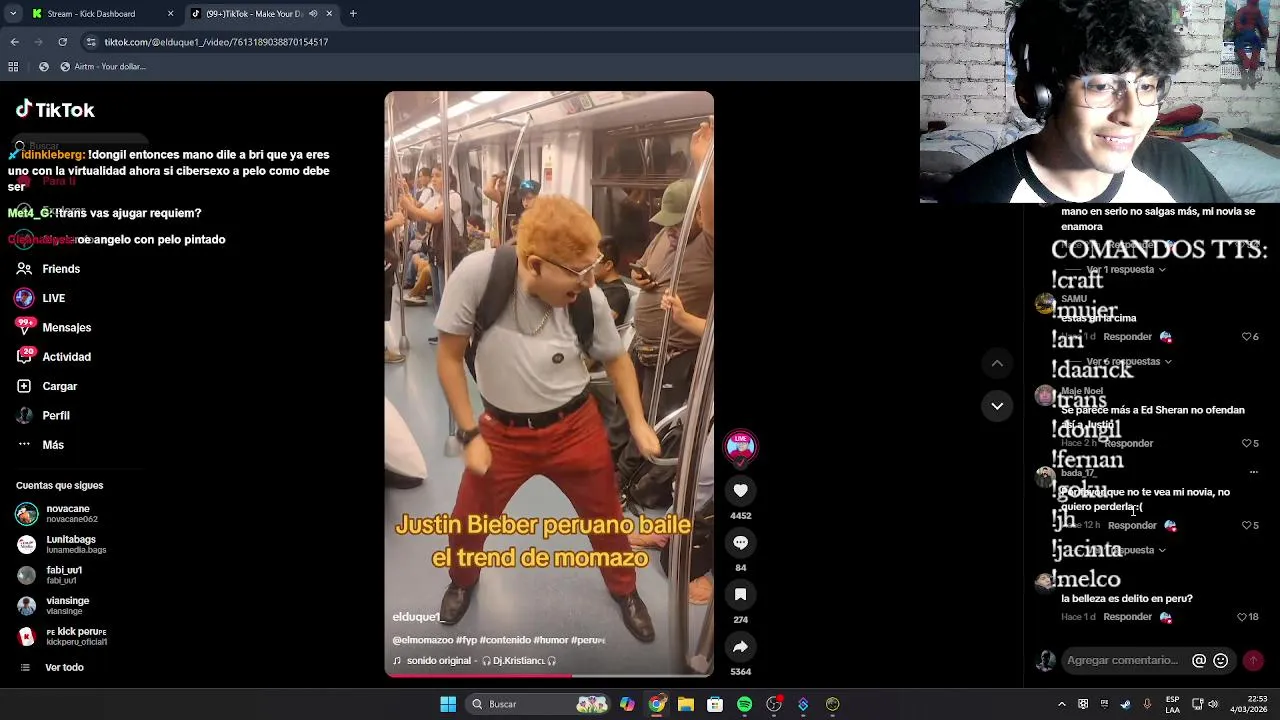Click the TikTok logo
Image resolution: width=1280 pixels, height=720 pixels.
point(55,110)
